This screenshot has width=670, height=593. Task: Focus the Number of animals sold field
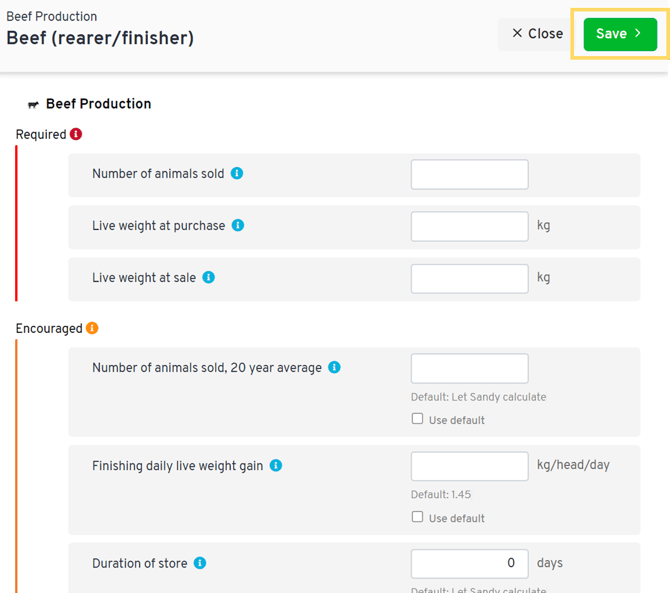point(469,174)
